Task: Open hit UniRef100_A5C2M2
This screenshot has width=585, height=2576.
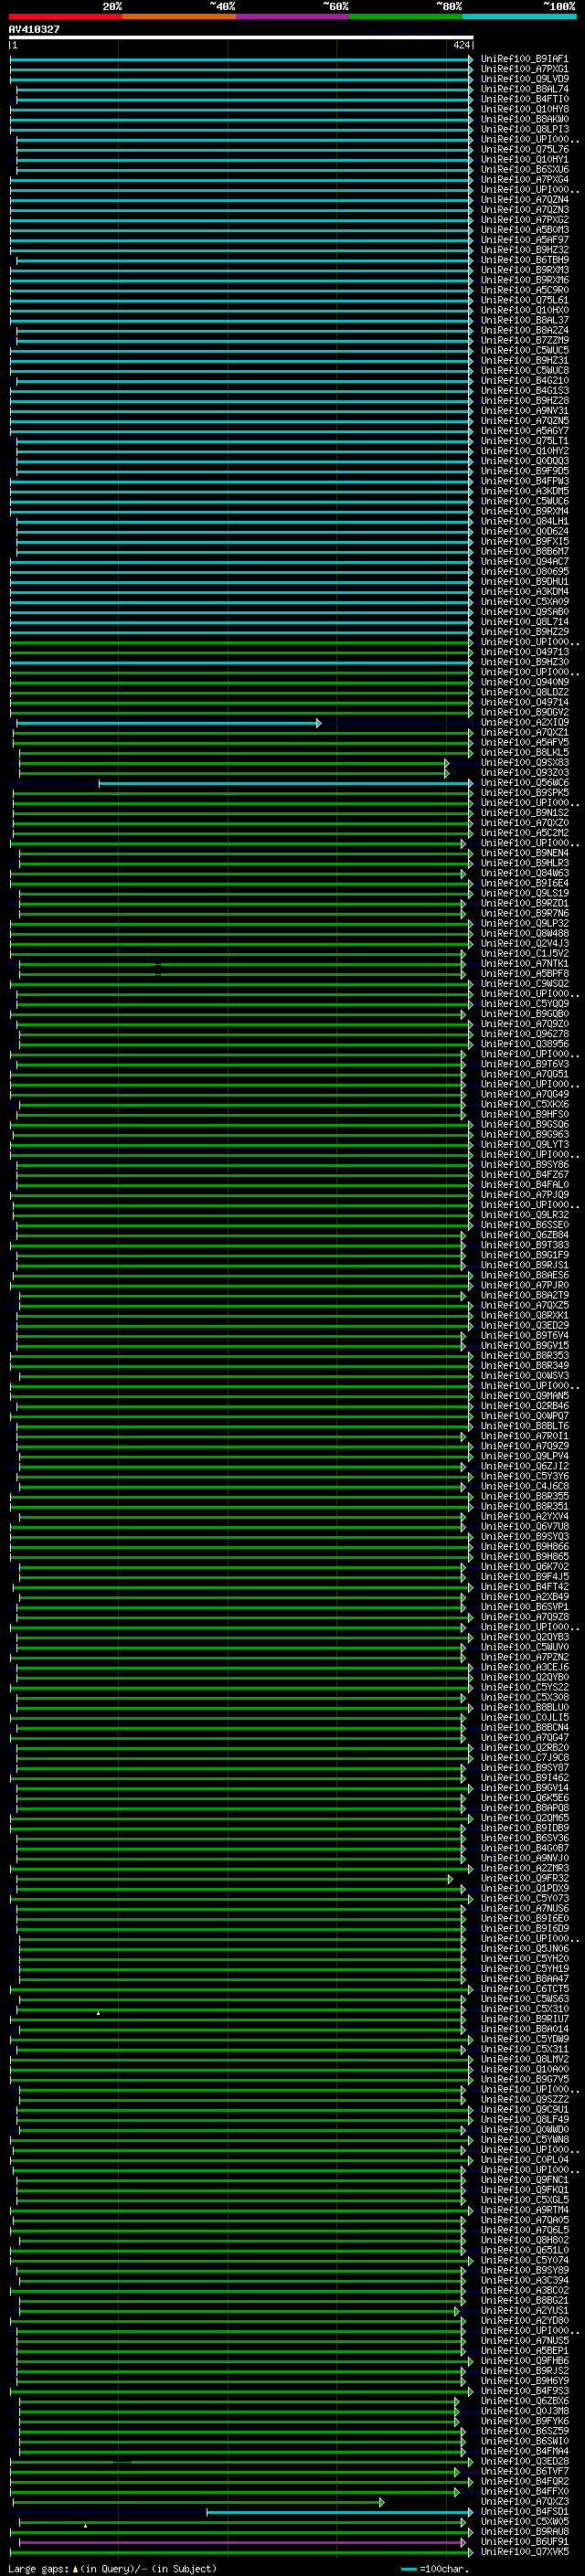Action: pyautogui.click(x=525, y=833)
